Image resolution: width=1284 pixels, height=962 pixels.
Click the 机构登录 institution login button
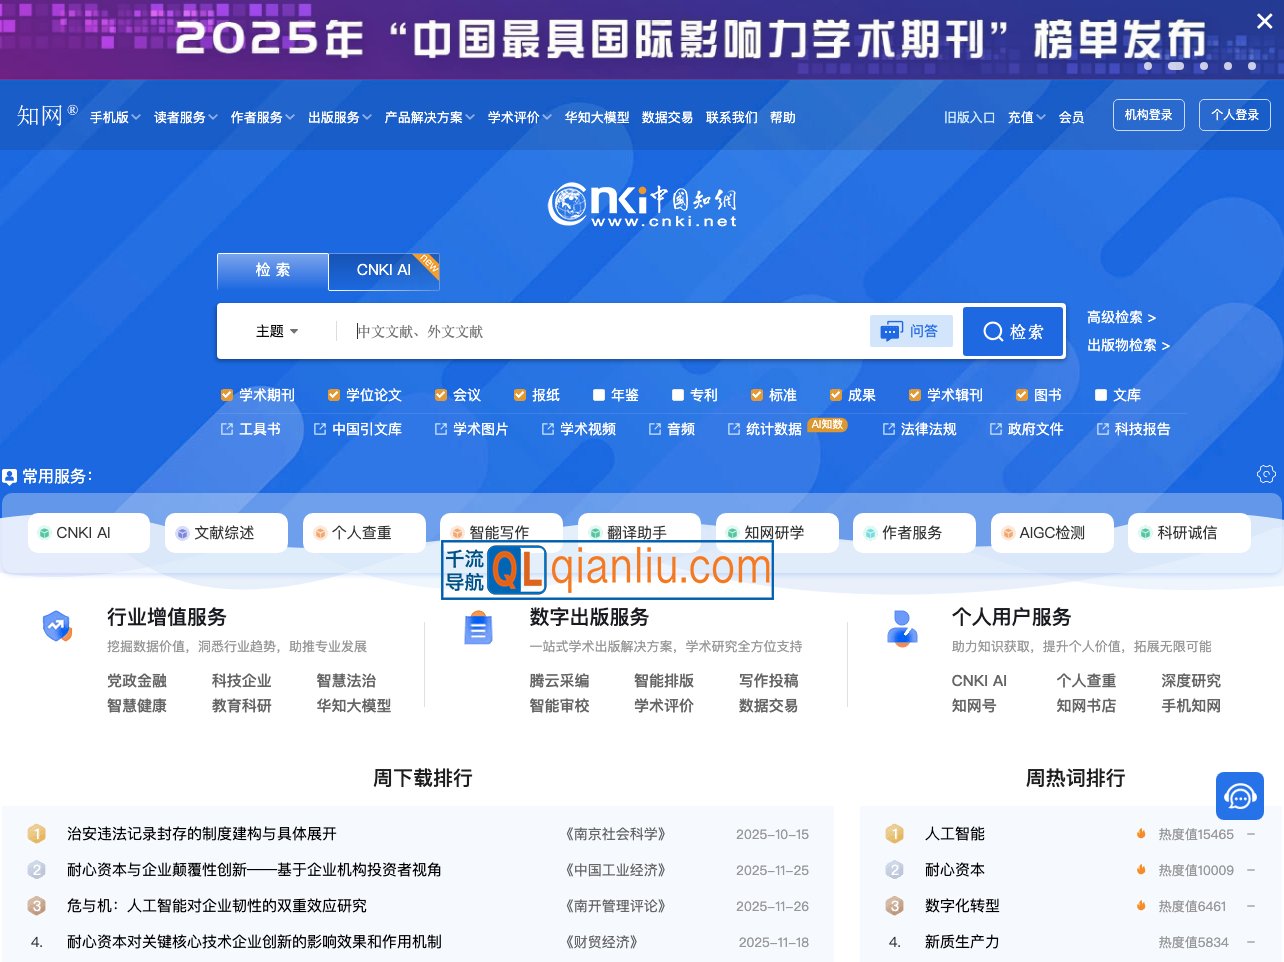pos(1148,114)
